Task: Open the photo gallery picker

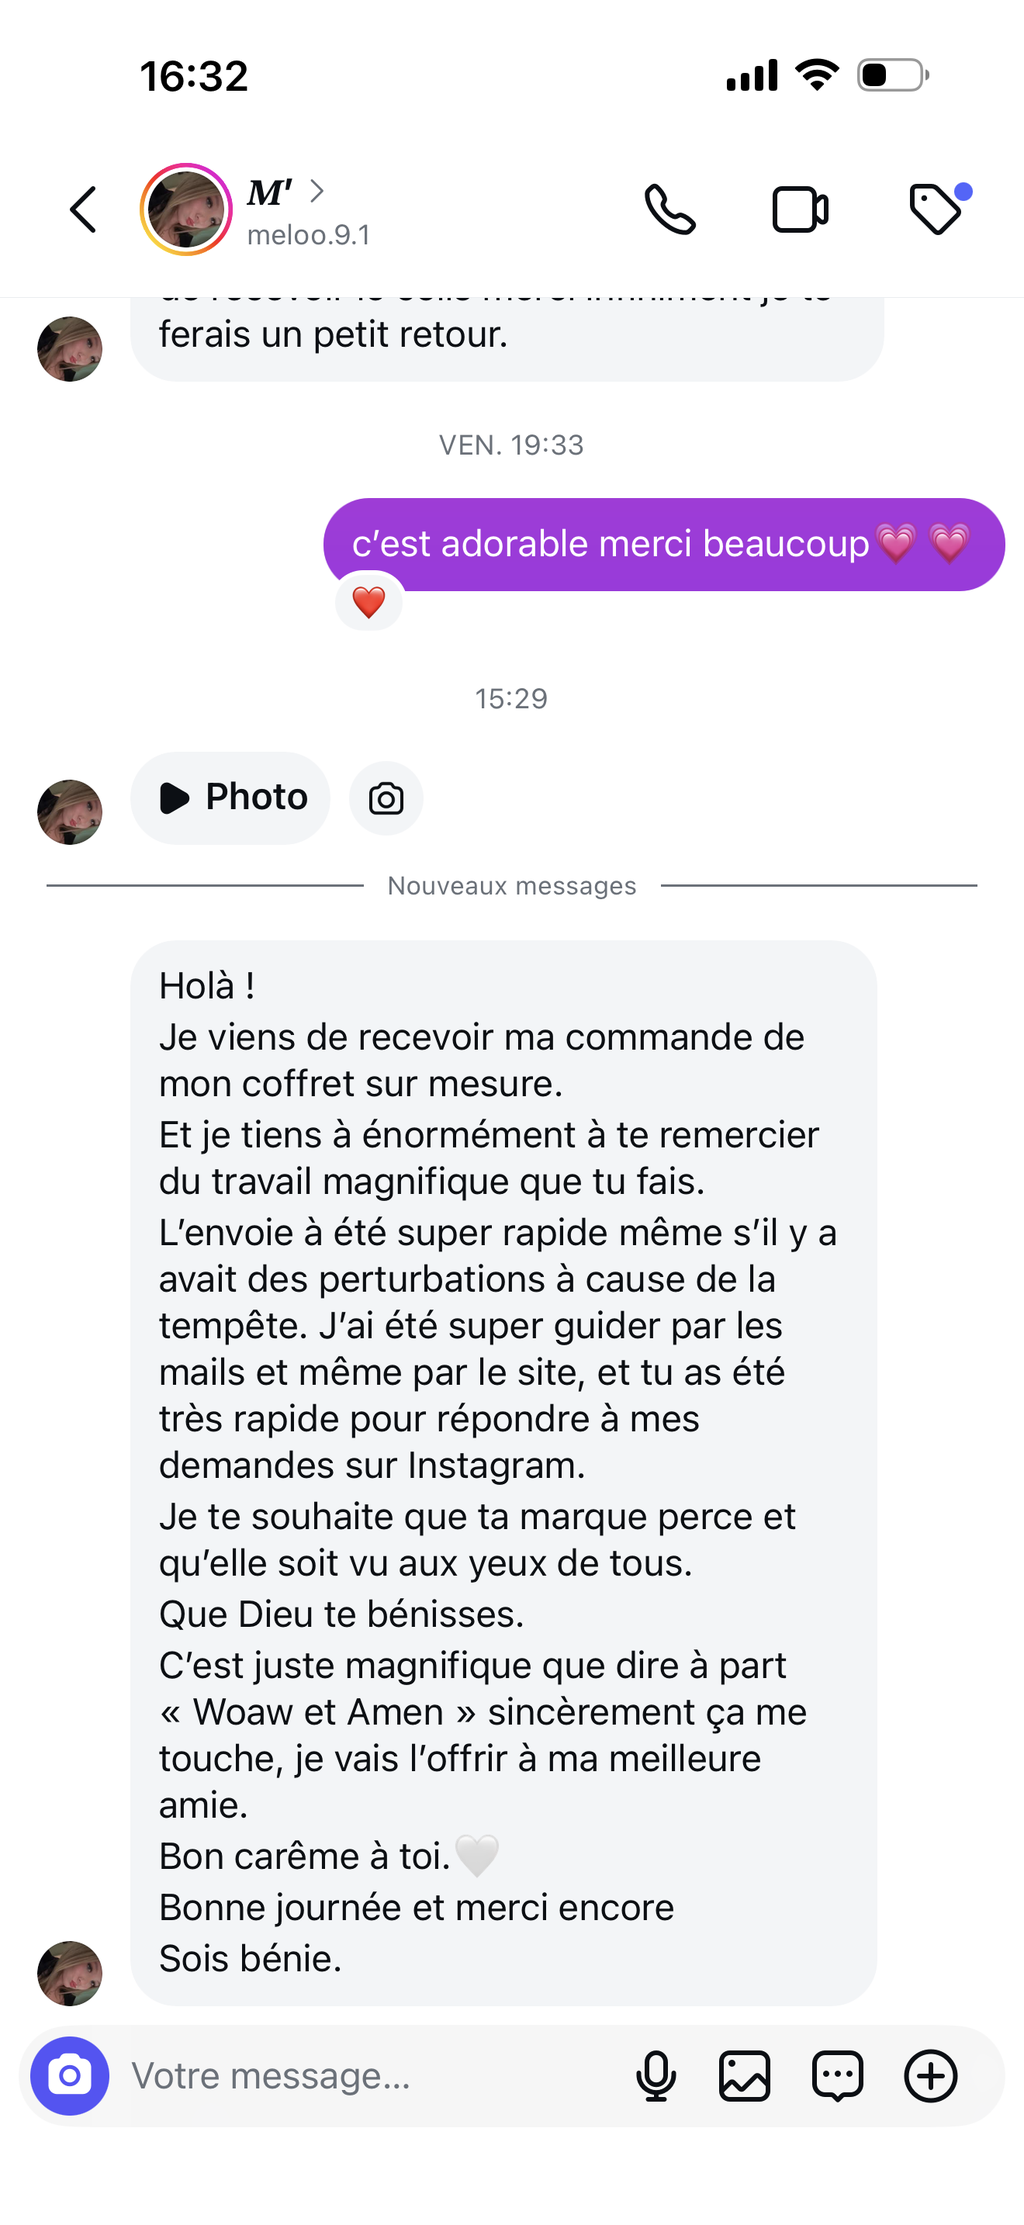Action: click(745, 2076)
